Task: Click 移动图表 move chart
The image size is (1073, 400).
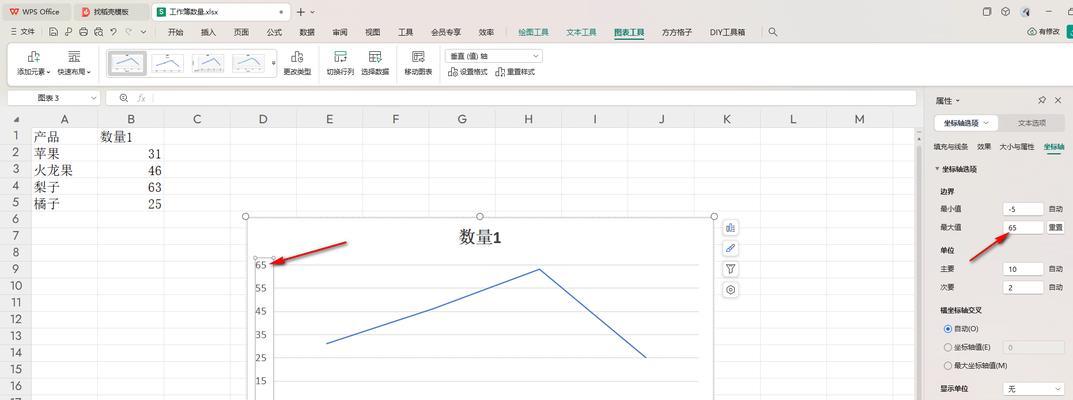Action: click(x=418, y=63)
